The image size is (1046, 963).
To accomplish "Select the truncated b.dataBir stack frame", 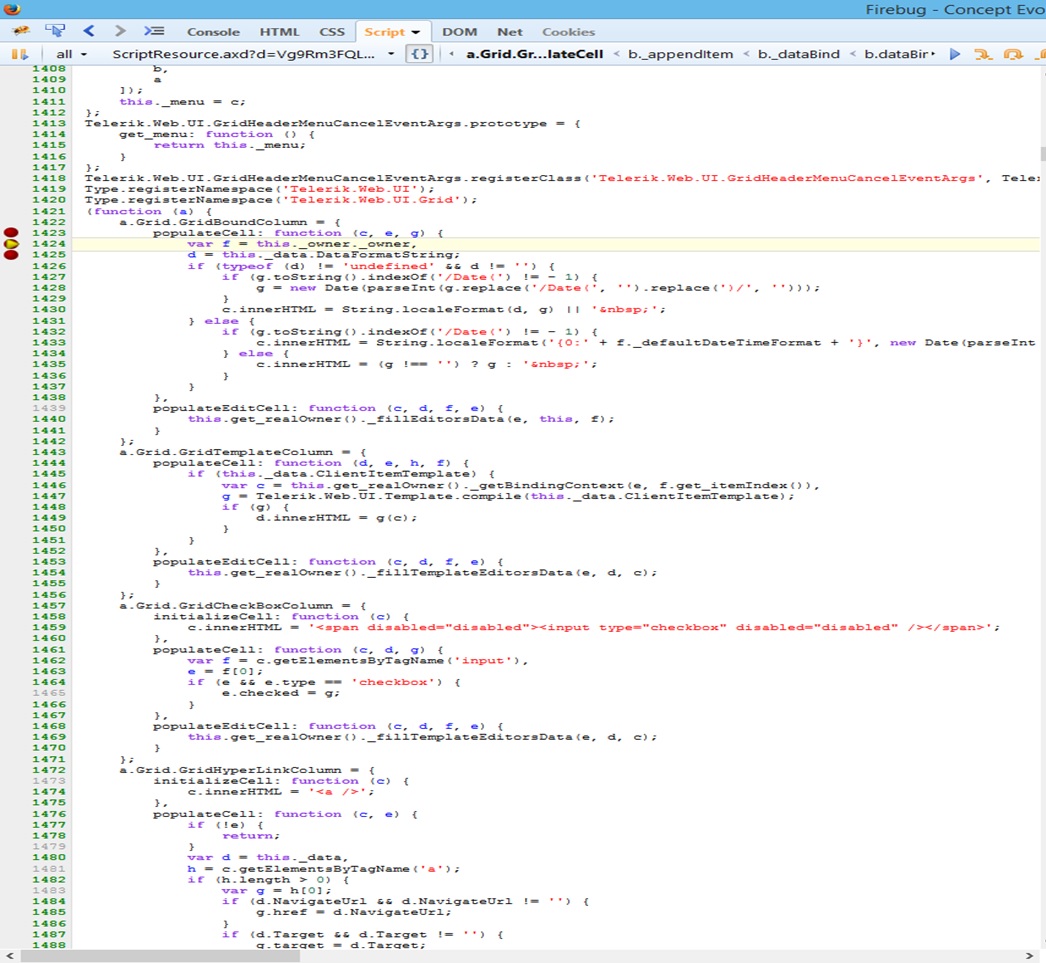I will point(895,54).
